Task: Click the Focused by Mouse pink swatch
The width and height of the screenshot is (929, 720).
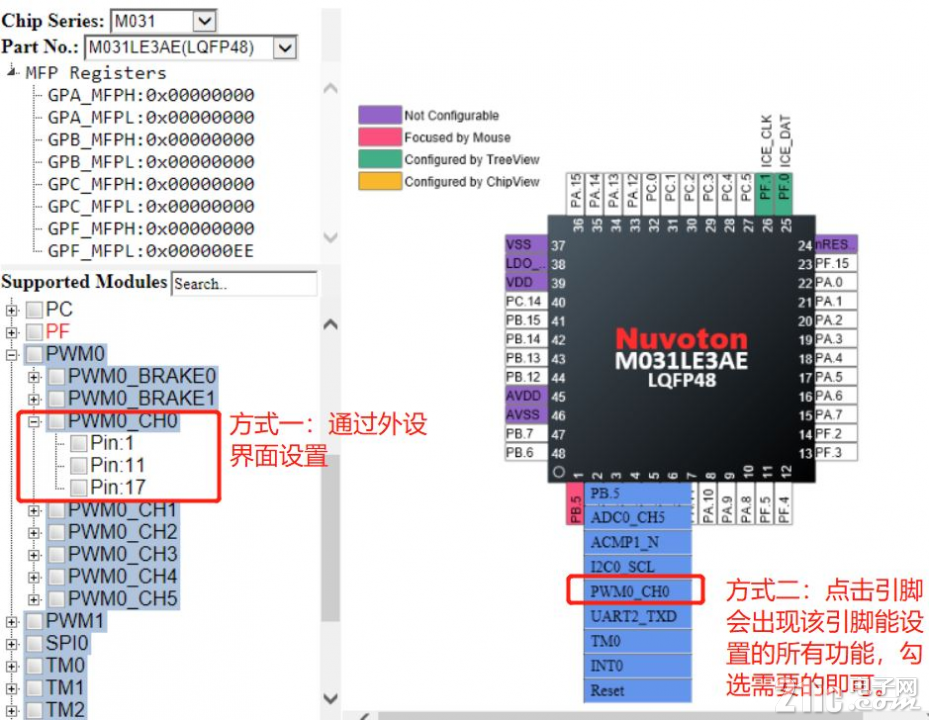Action: click(x=380, y=137)
